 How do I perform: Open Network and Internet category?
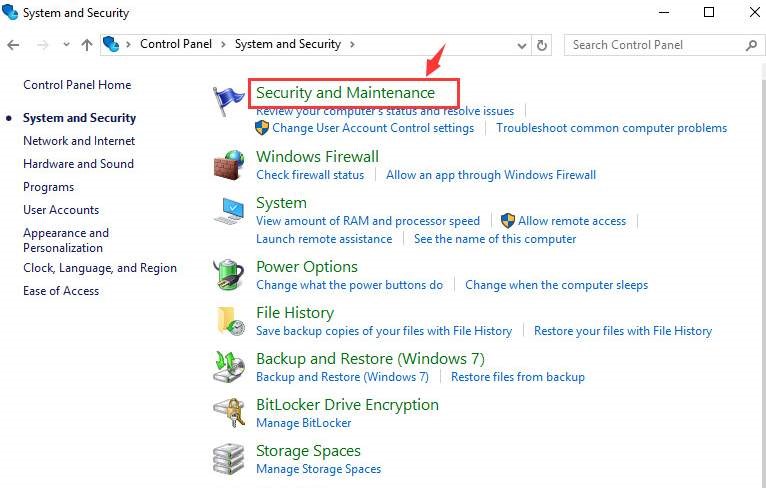(x=79, y=141)
